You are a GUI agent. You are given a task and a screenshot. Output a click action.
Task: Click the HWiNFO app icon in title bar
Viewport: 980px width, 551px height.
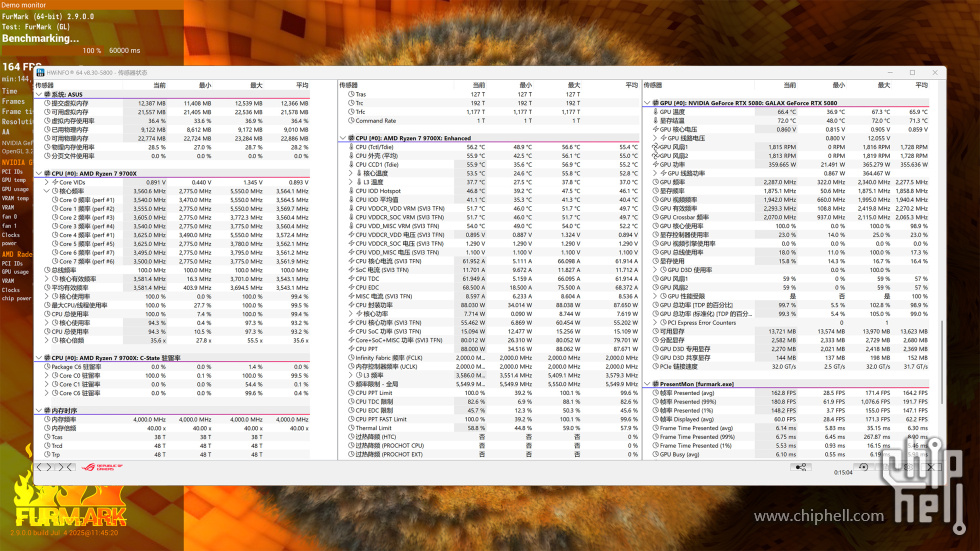41,72
